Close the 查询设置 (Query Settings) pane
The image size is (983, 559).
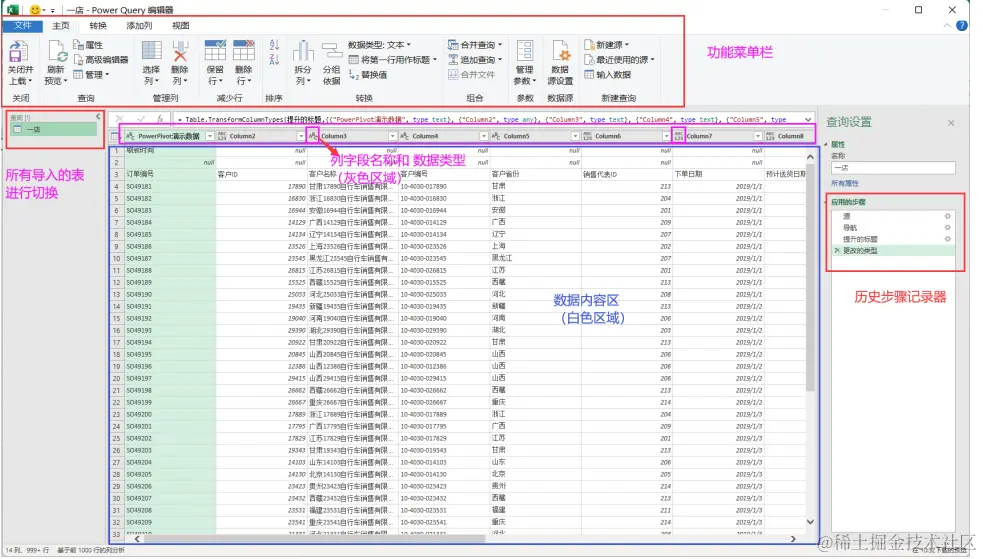click(951, 123)
